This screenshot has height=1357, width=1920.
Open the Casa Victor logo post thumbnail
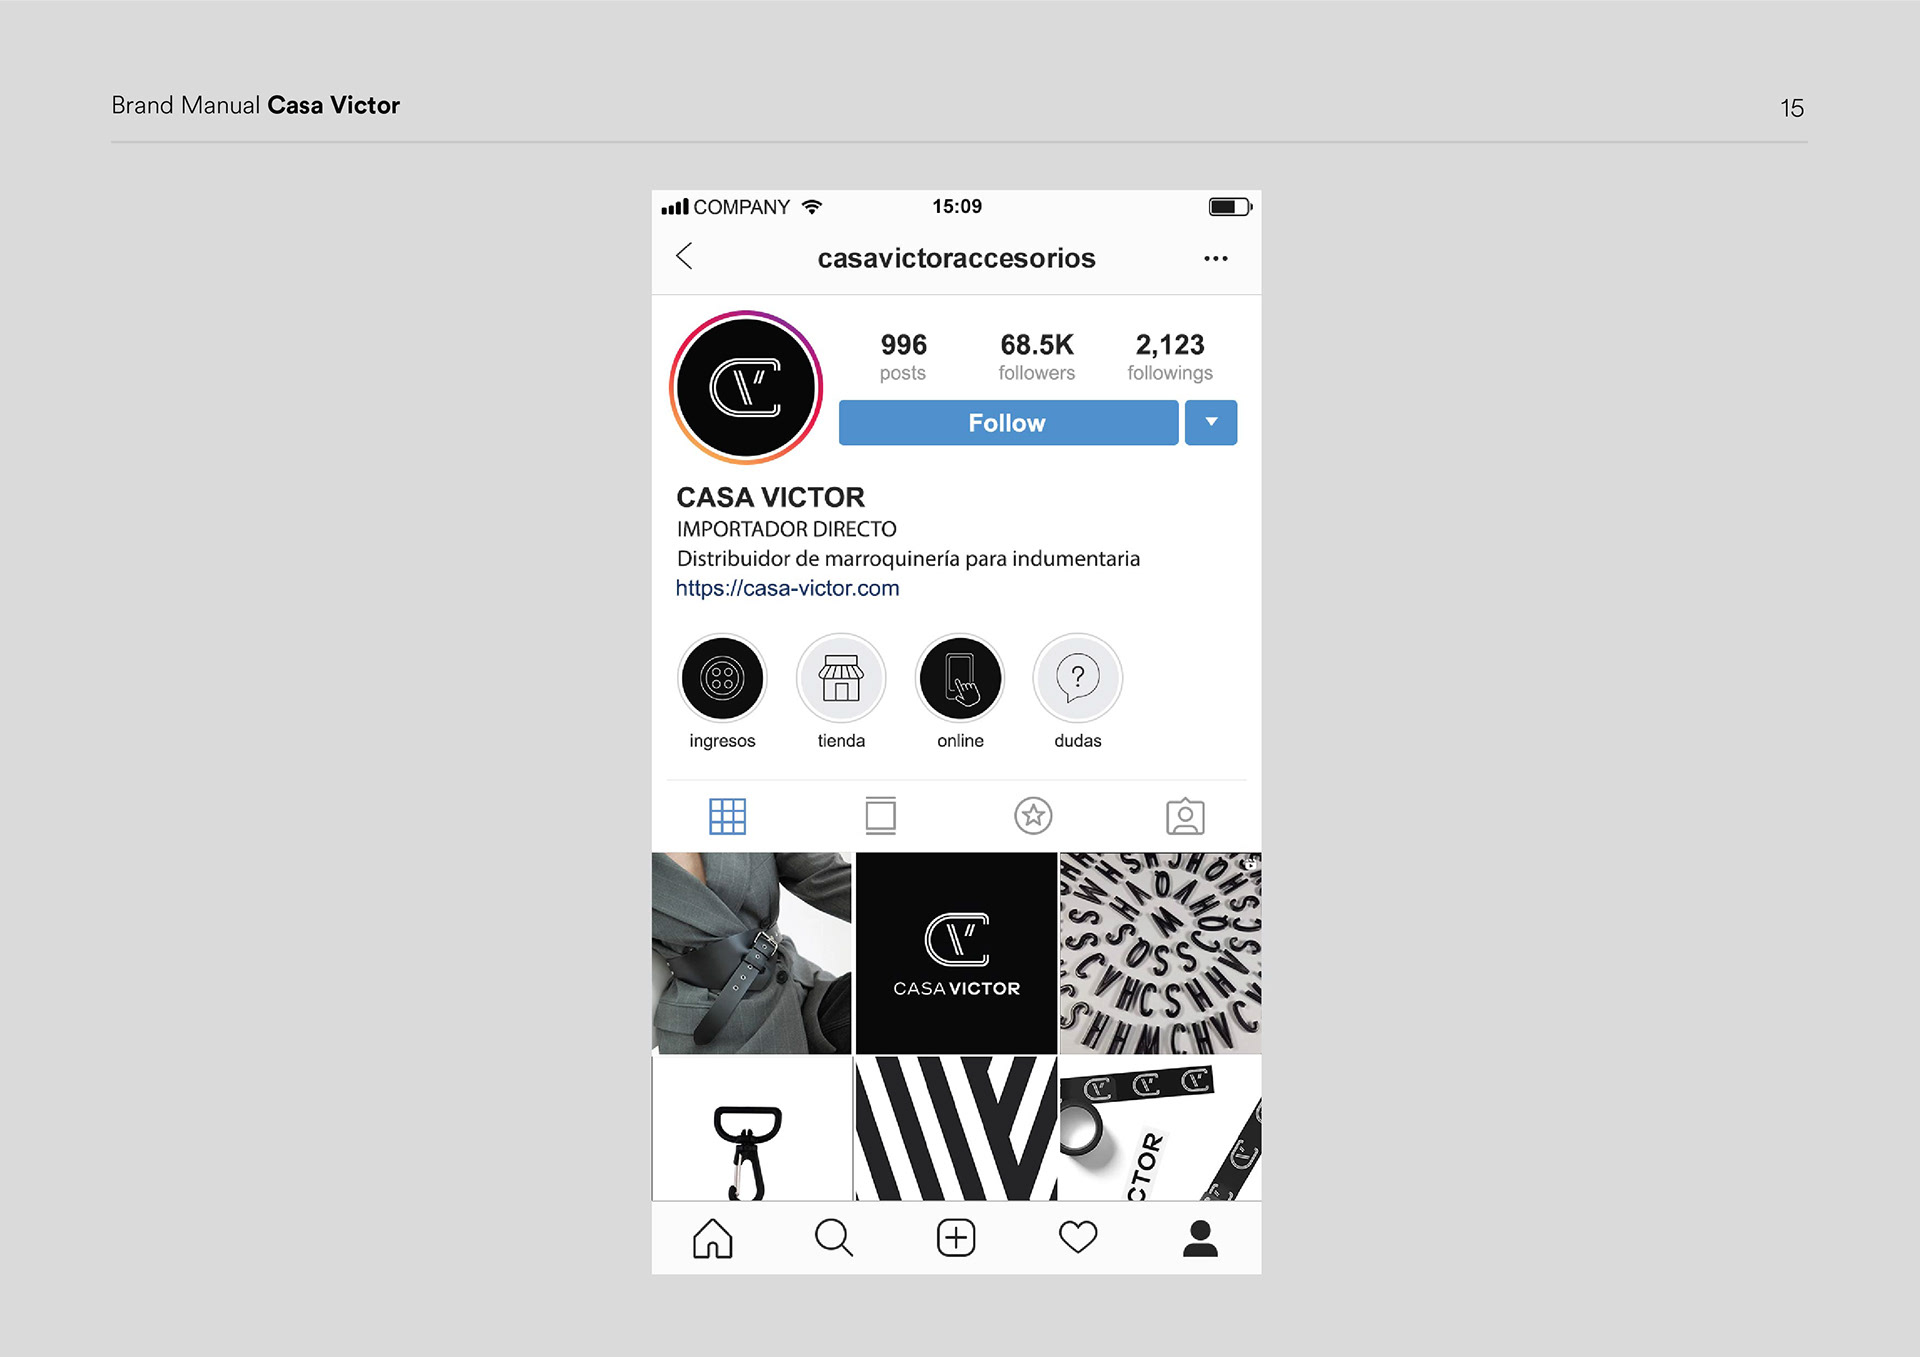click(956, 953)
